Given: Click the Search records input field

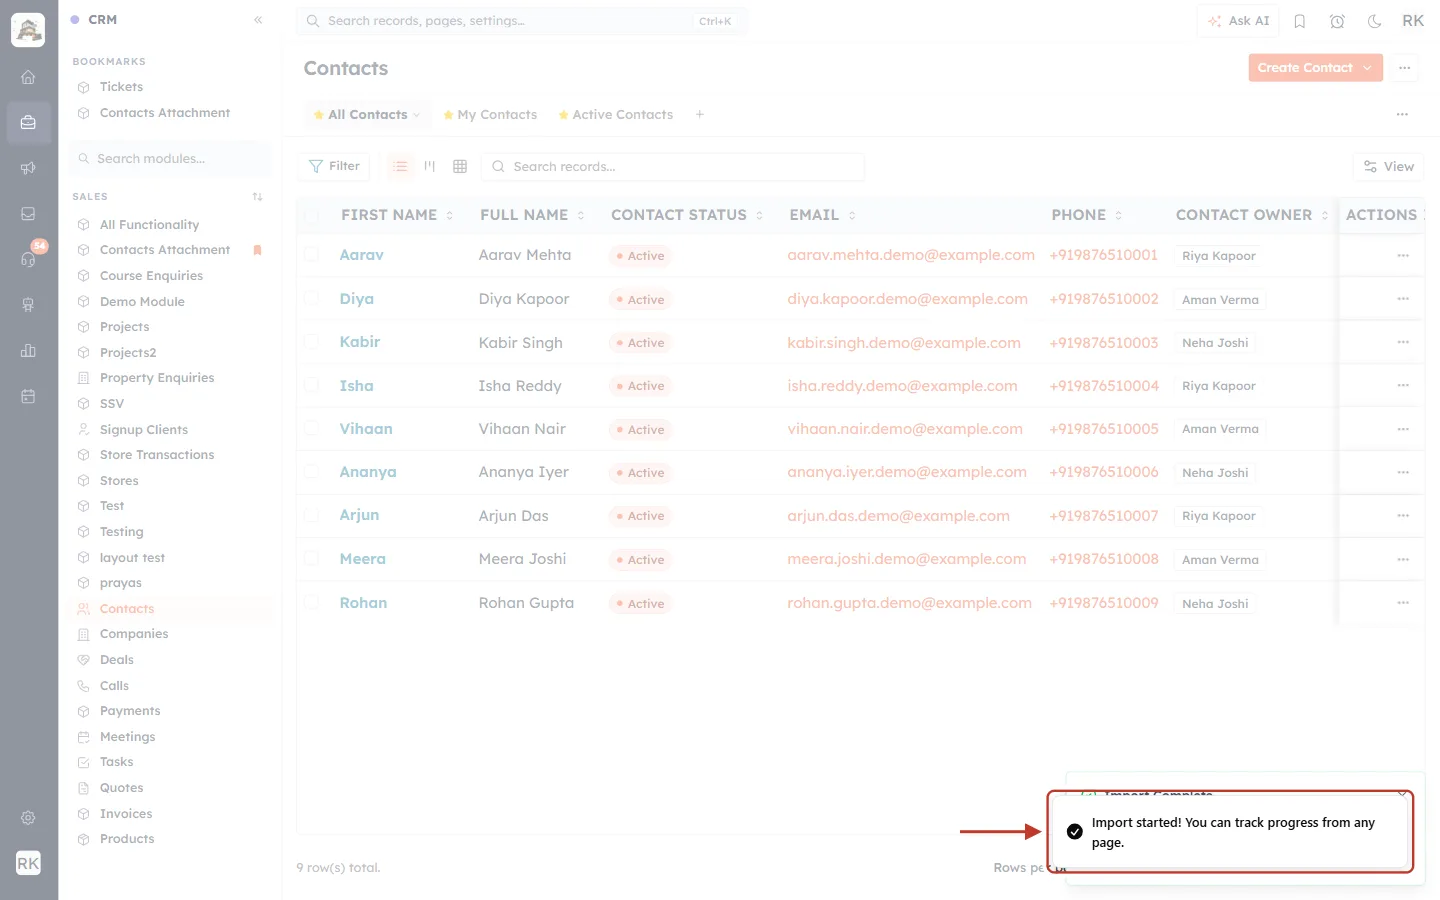Looking at the screenshot, I should click(x=673, y=166).
